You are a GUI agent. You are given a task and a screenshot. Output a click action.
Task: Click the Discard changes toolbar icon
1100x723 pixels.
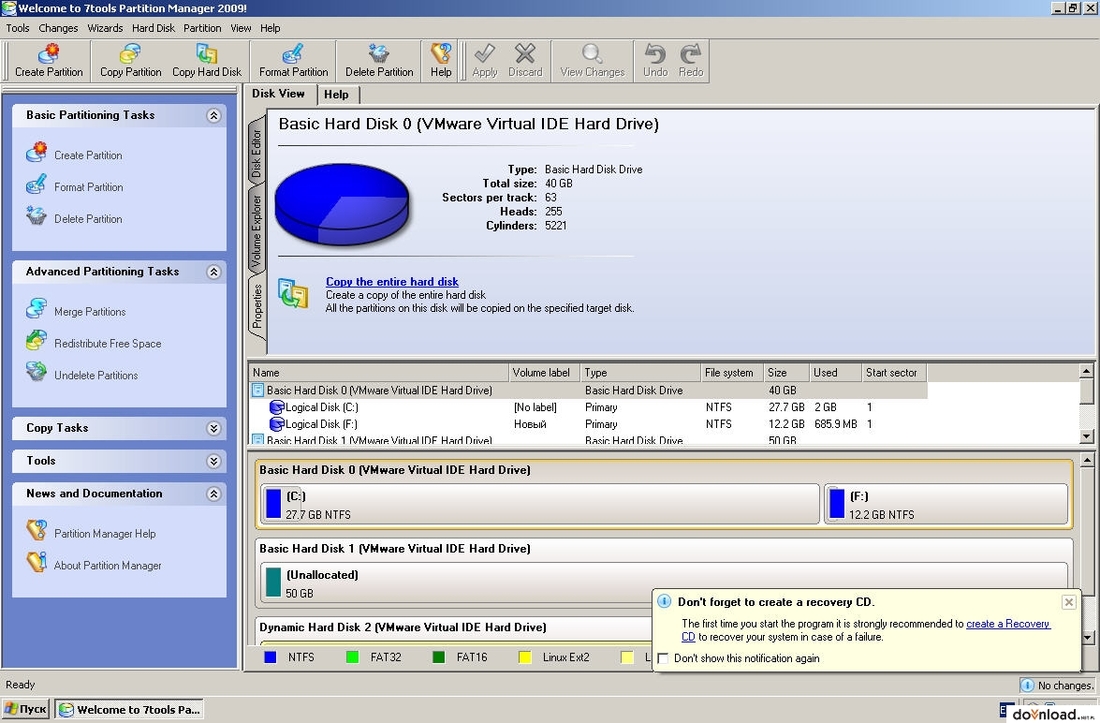click(x=525, y=54)
